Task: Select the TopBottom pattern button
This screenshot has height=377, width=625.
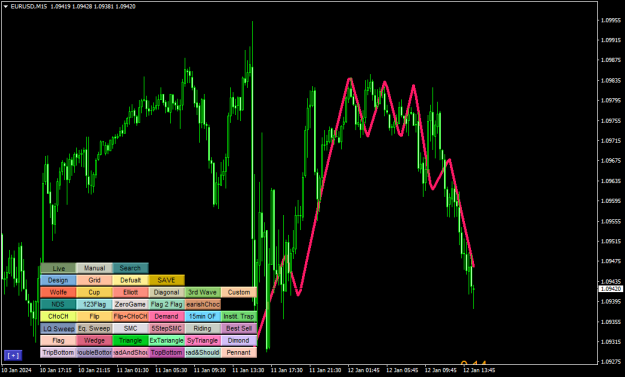Action: click(167, 352)
